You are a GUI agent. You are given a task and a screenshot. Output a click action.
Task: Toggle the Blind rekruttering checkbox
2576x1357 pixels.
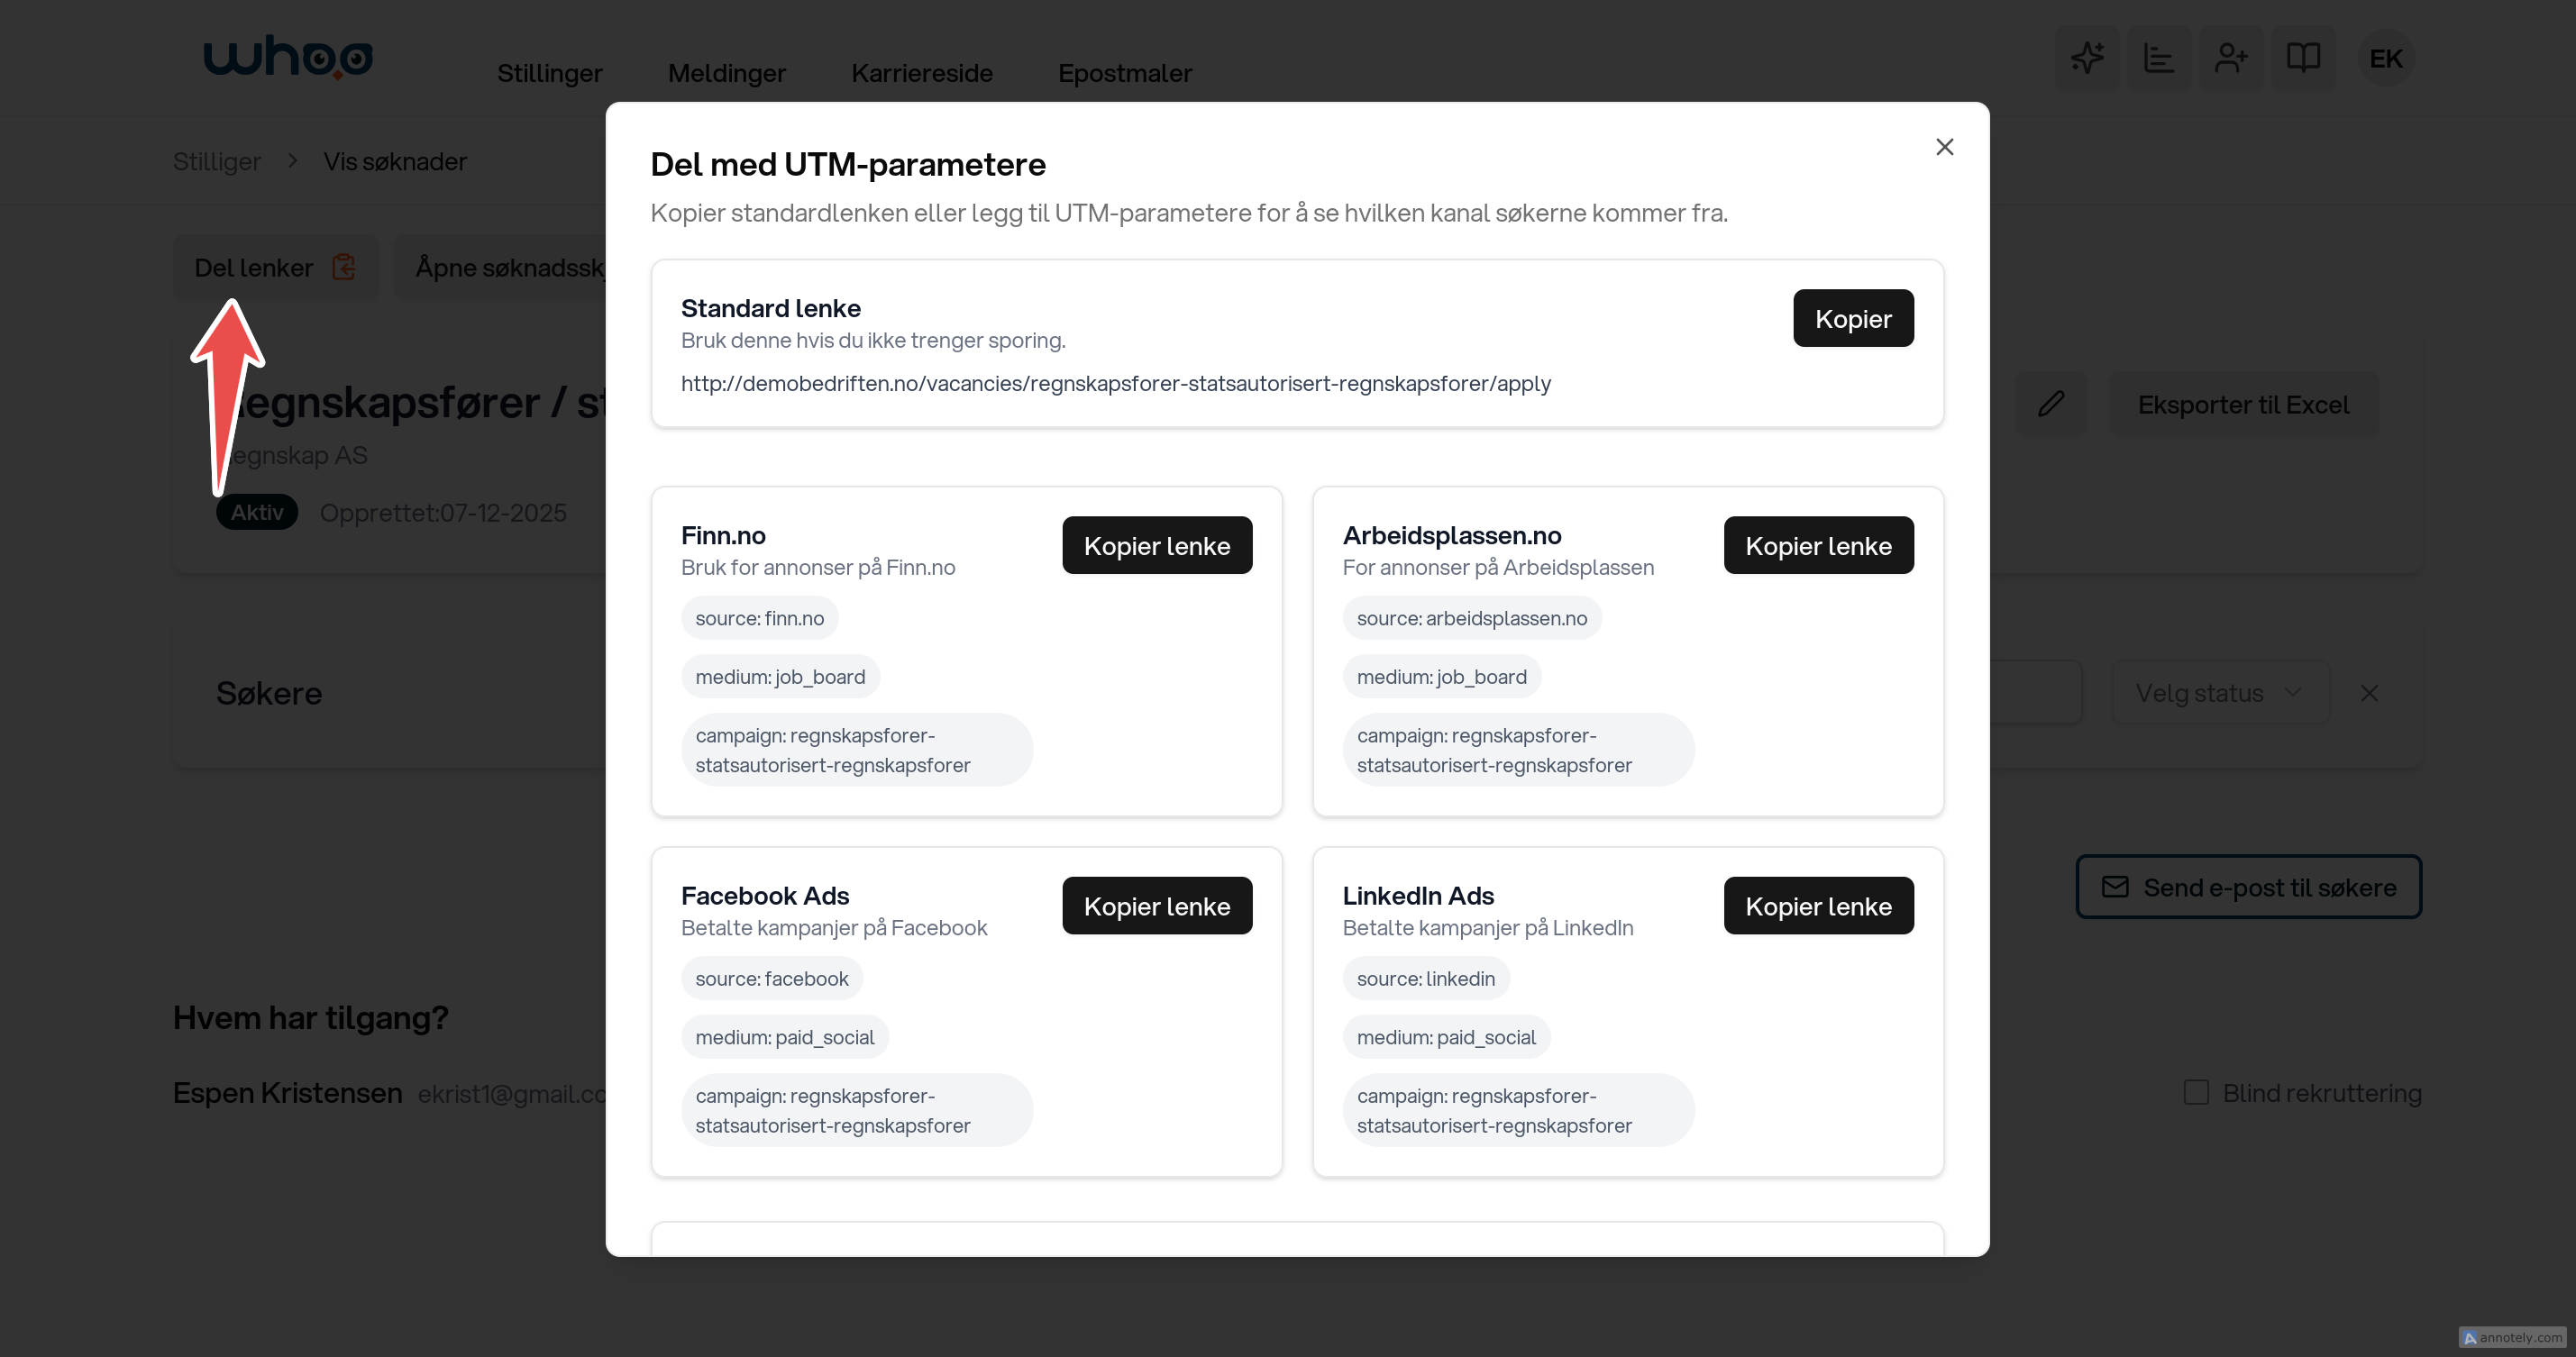coord(2196,1092)
